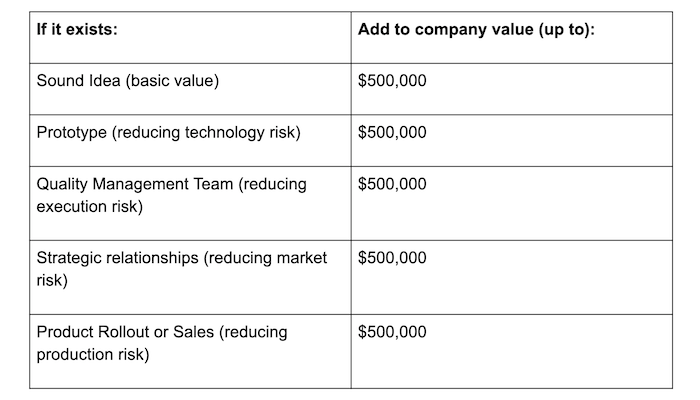This screenshot has width=700, height=400.
Task: Select $500,000 in Strategic relationships row
Action: click(392, 258)
